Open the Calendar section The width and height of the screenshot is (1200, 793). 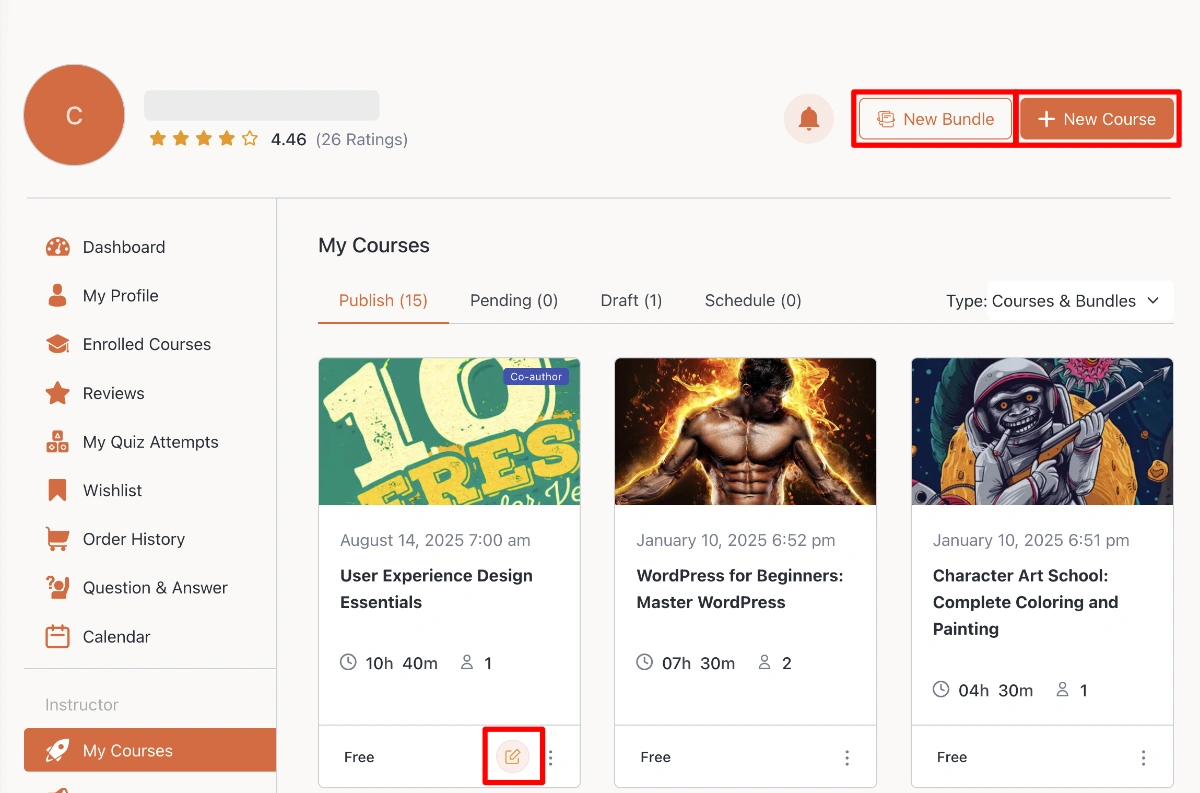tap(116, 636)
